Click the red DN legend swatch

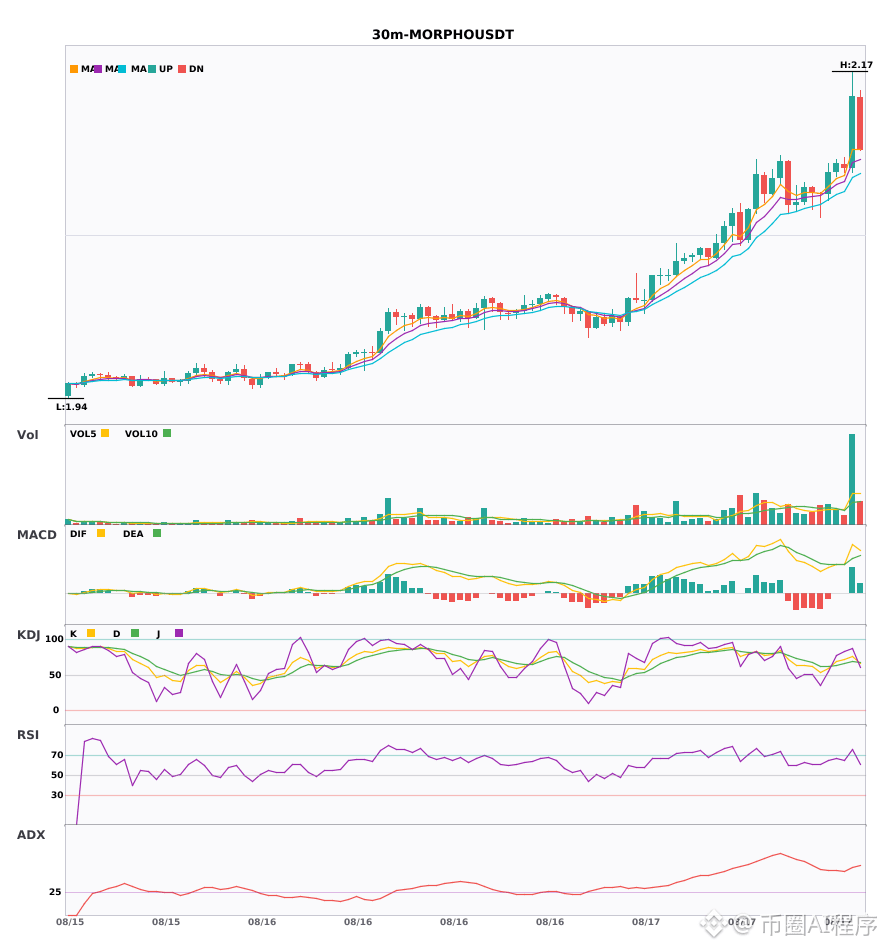click(182, 69)
